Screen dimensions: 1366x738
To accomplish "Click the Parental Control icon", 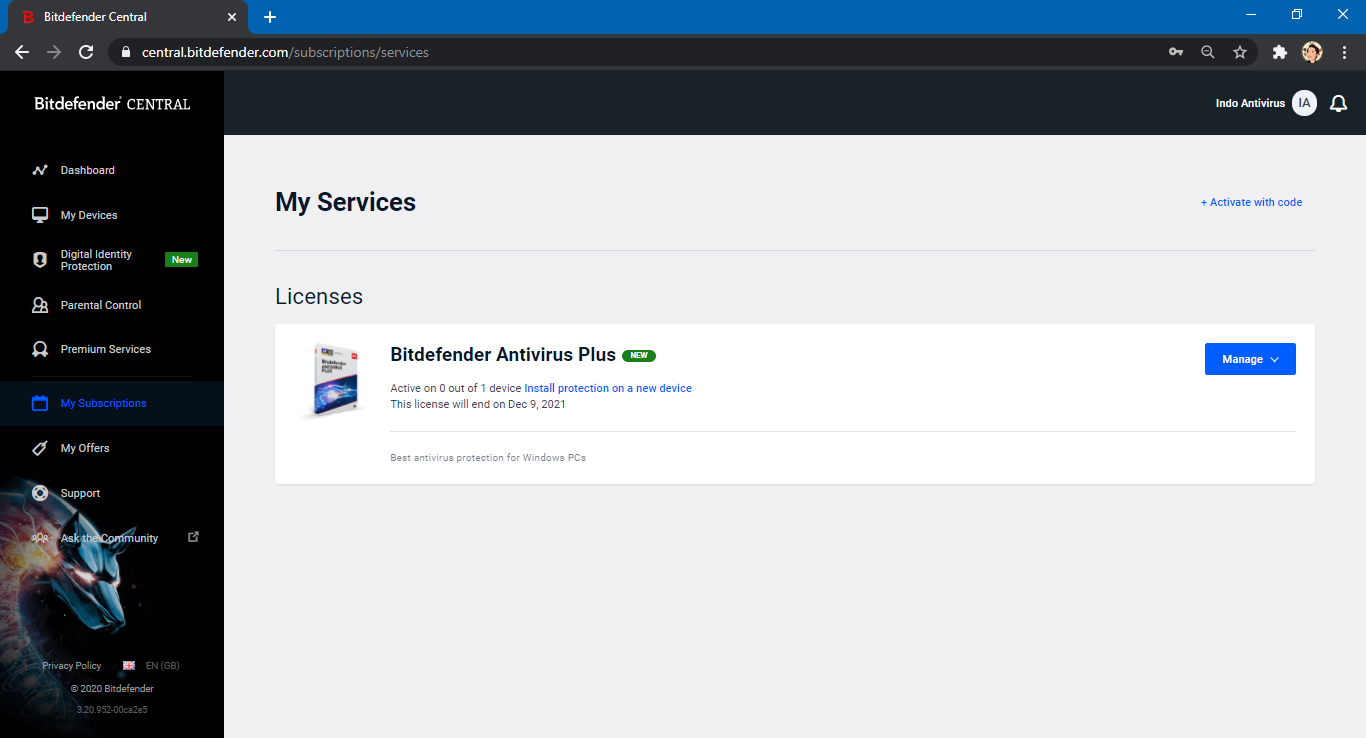I will pyautogui.click(x=40, y=305).
